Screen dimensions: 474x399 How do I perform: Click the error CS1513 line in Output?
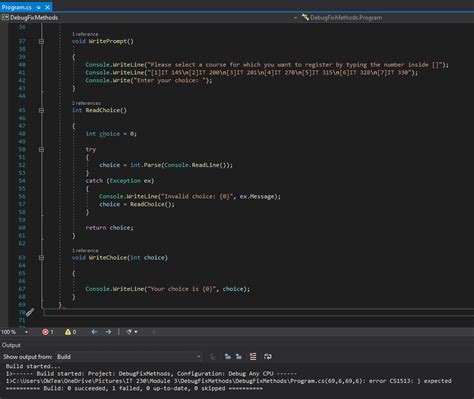pyautogui.click(x=229, y=381)
